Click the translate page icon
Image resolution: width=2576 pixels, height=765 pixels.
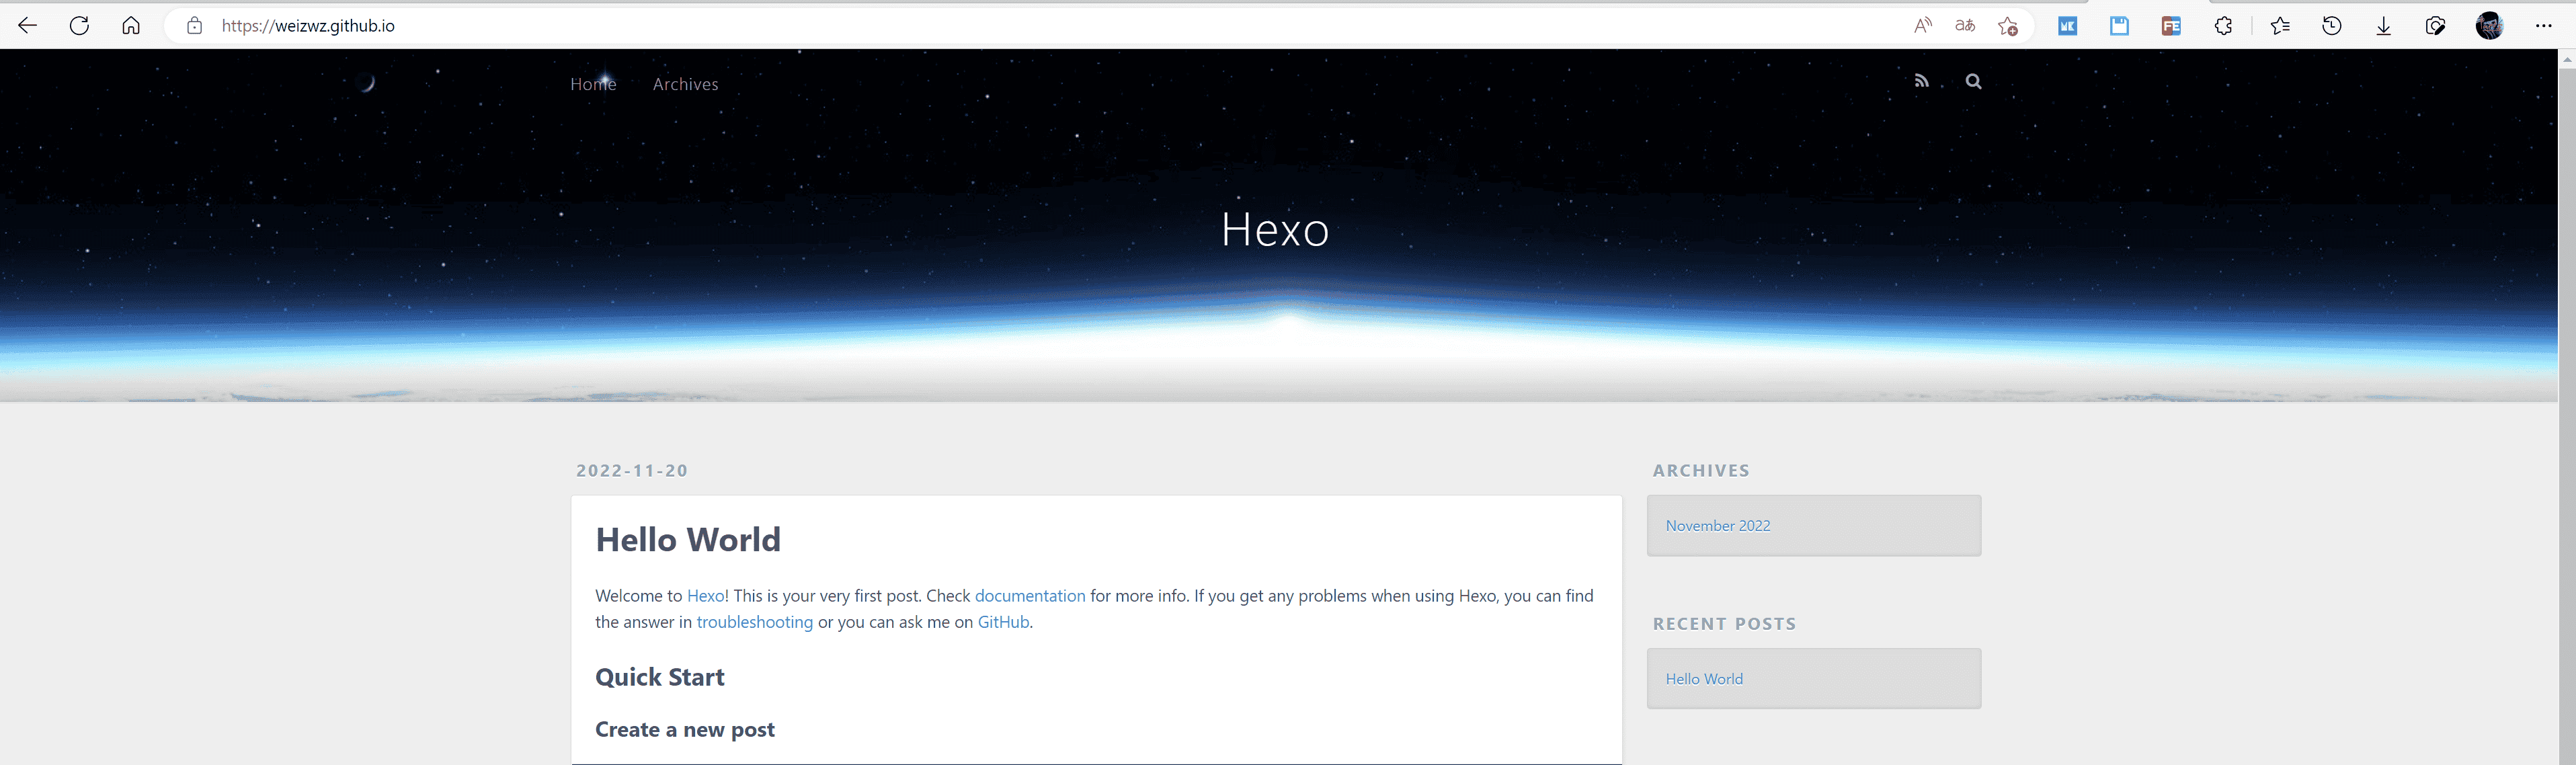[1965, 26]
